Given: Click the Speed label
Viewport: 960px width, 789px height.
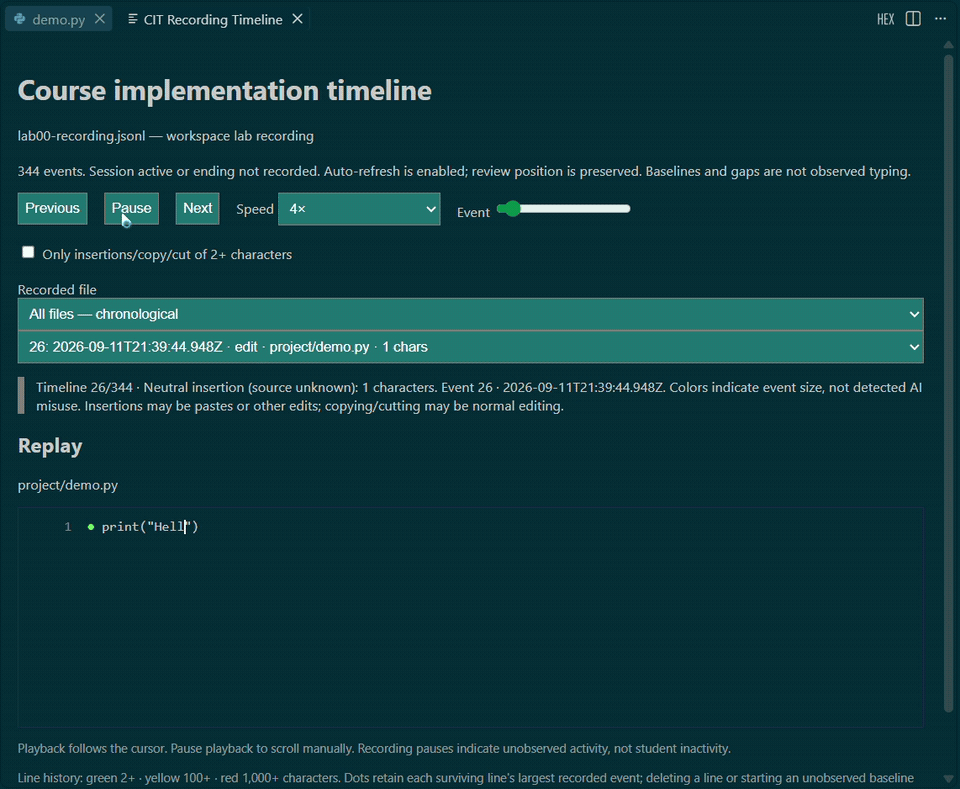Looking at the screenshot, I should (x=255, y=209).
